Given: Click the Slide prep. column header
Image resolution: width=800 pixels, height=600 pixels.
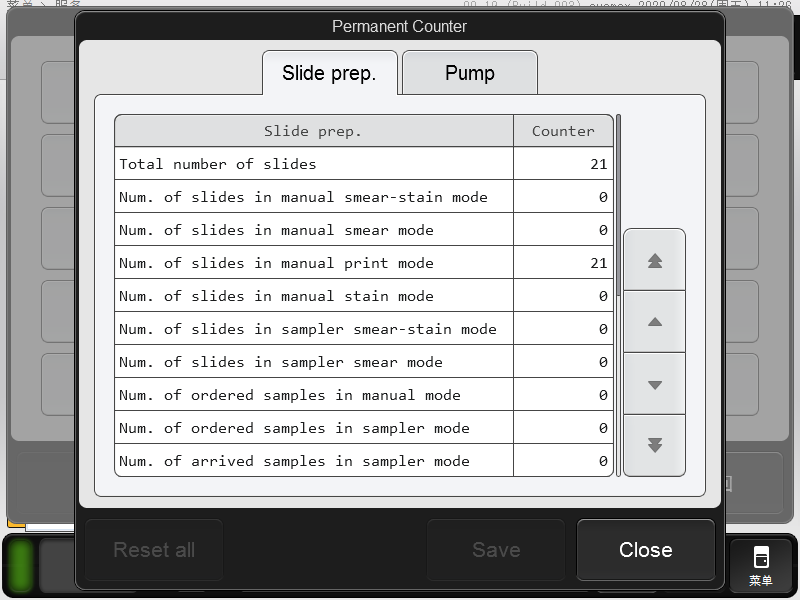Looking at the screenshot, I should (x=313, y=131).
